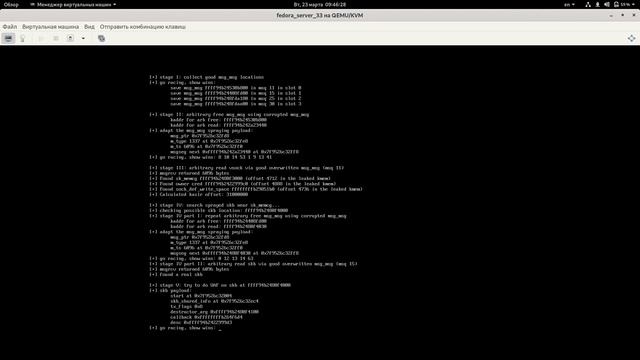Click the stage V UAF on skb line
640x360 pixels.
pos(220,285)
